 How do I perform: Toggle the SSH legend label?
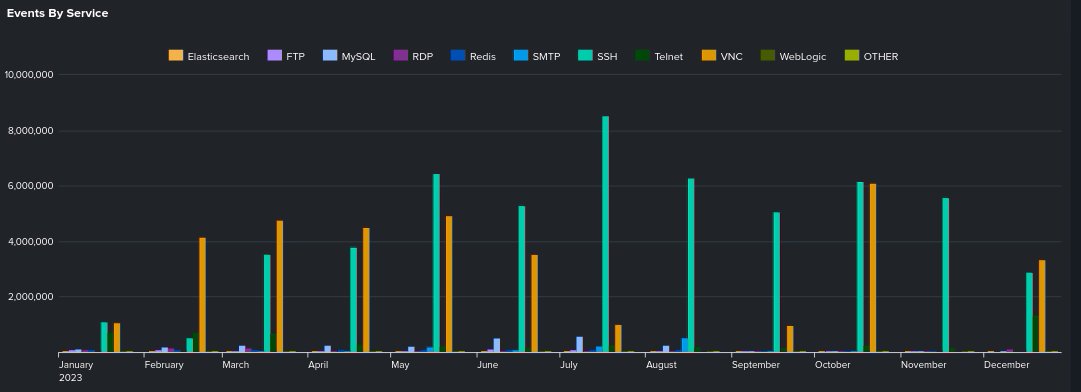point(607,56)
